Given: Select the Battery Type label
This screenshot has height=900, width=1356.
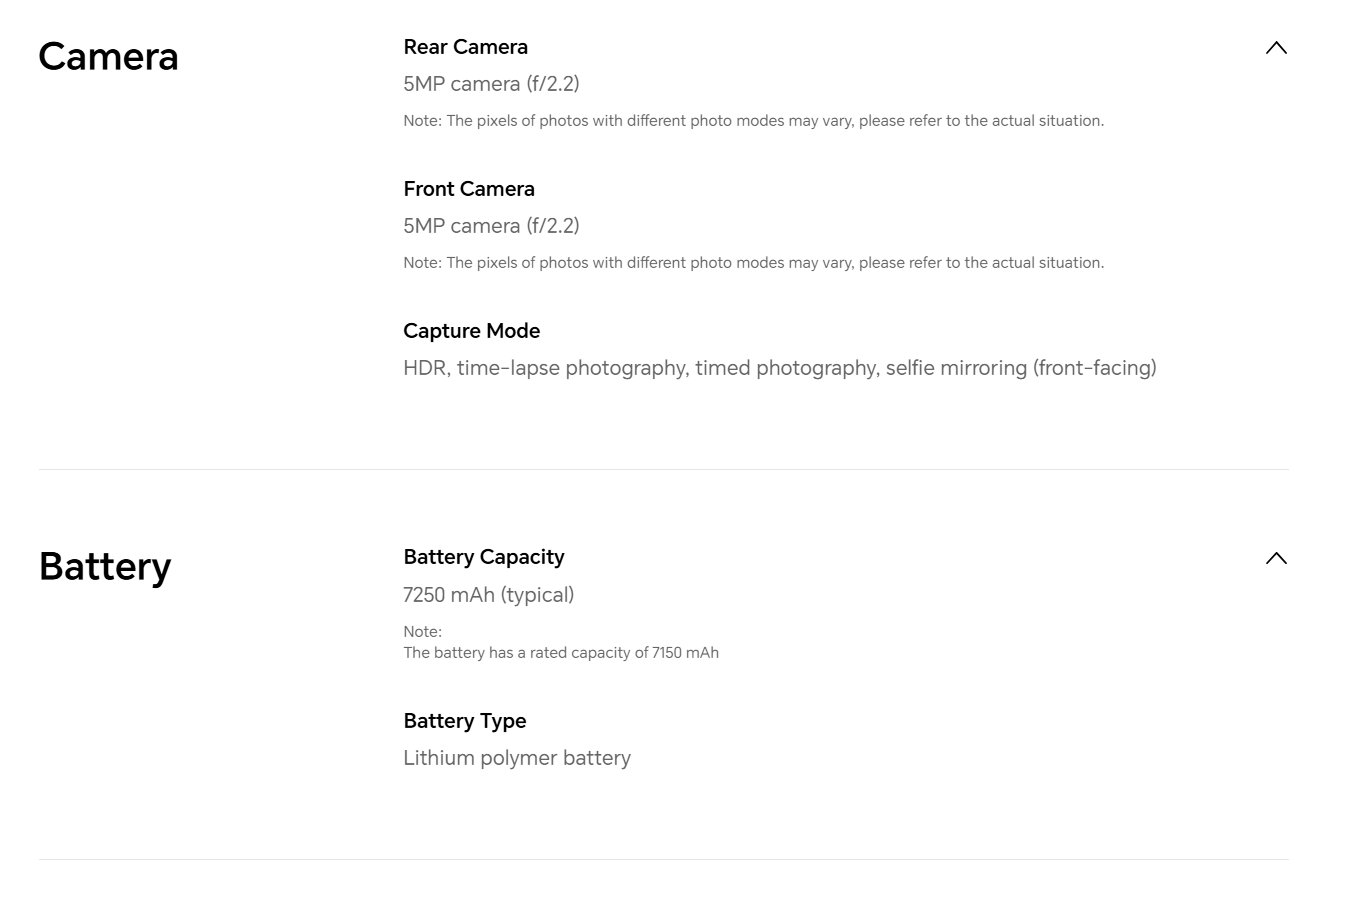Looking at the screenshot, I should click(x=464, y=721).
